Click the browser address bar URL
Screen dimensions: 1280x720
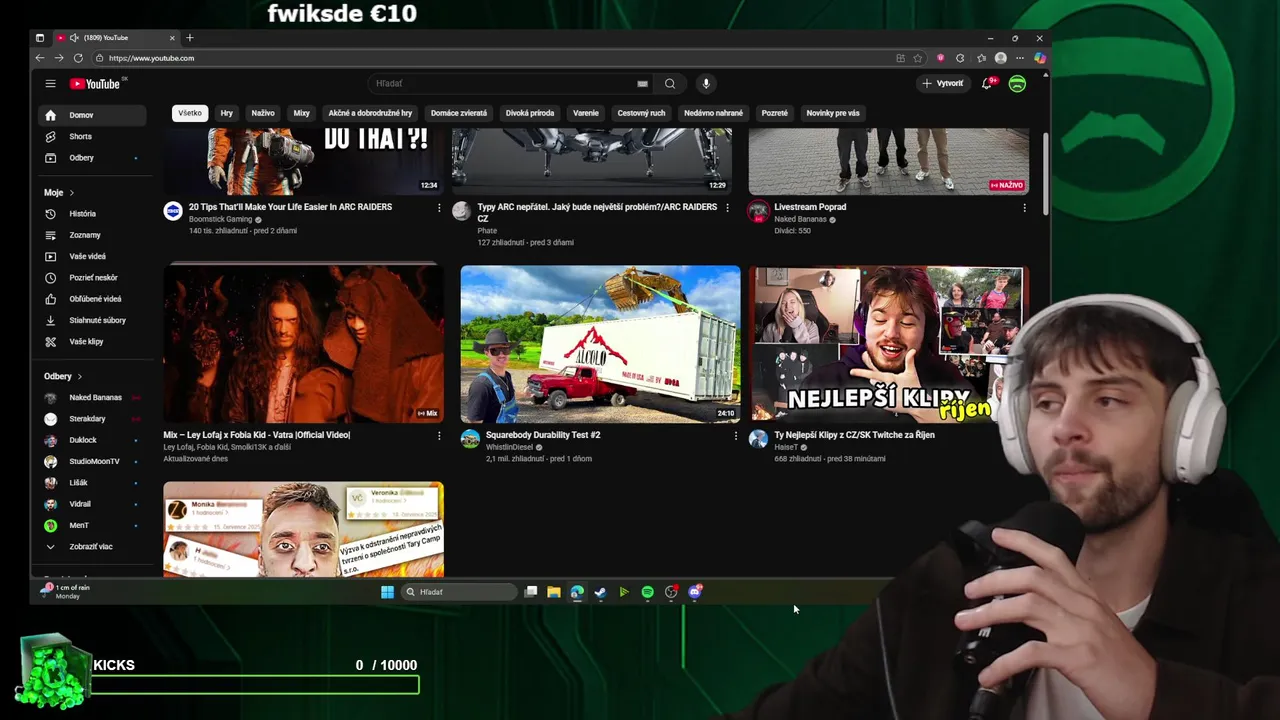coord(152,58)
